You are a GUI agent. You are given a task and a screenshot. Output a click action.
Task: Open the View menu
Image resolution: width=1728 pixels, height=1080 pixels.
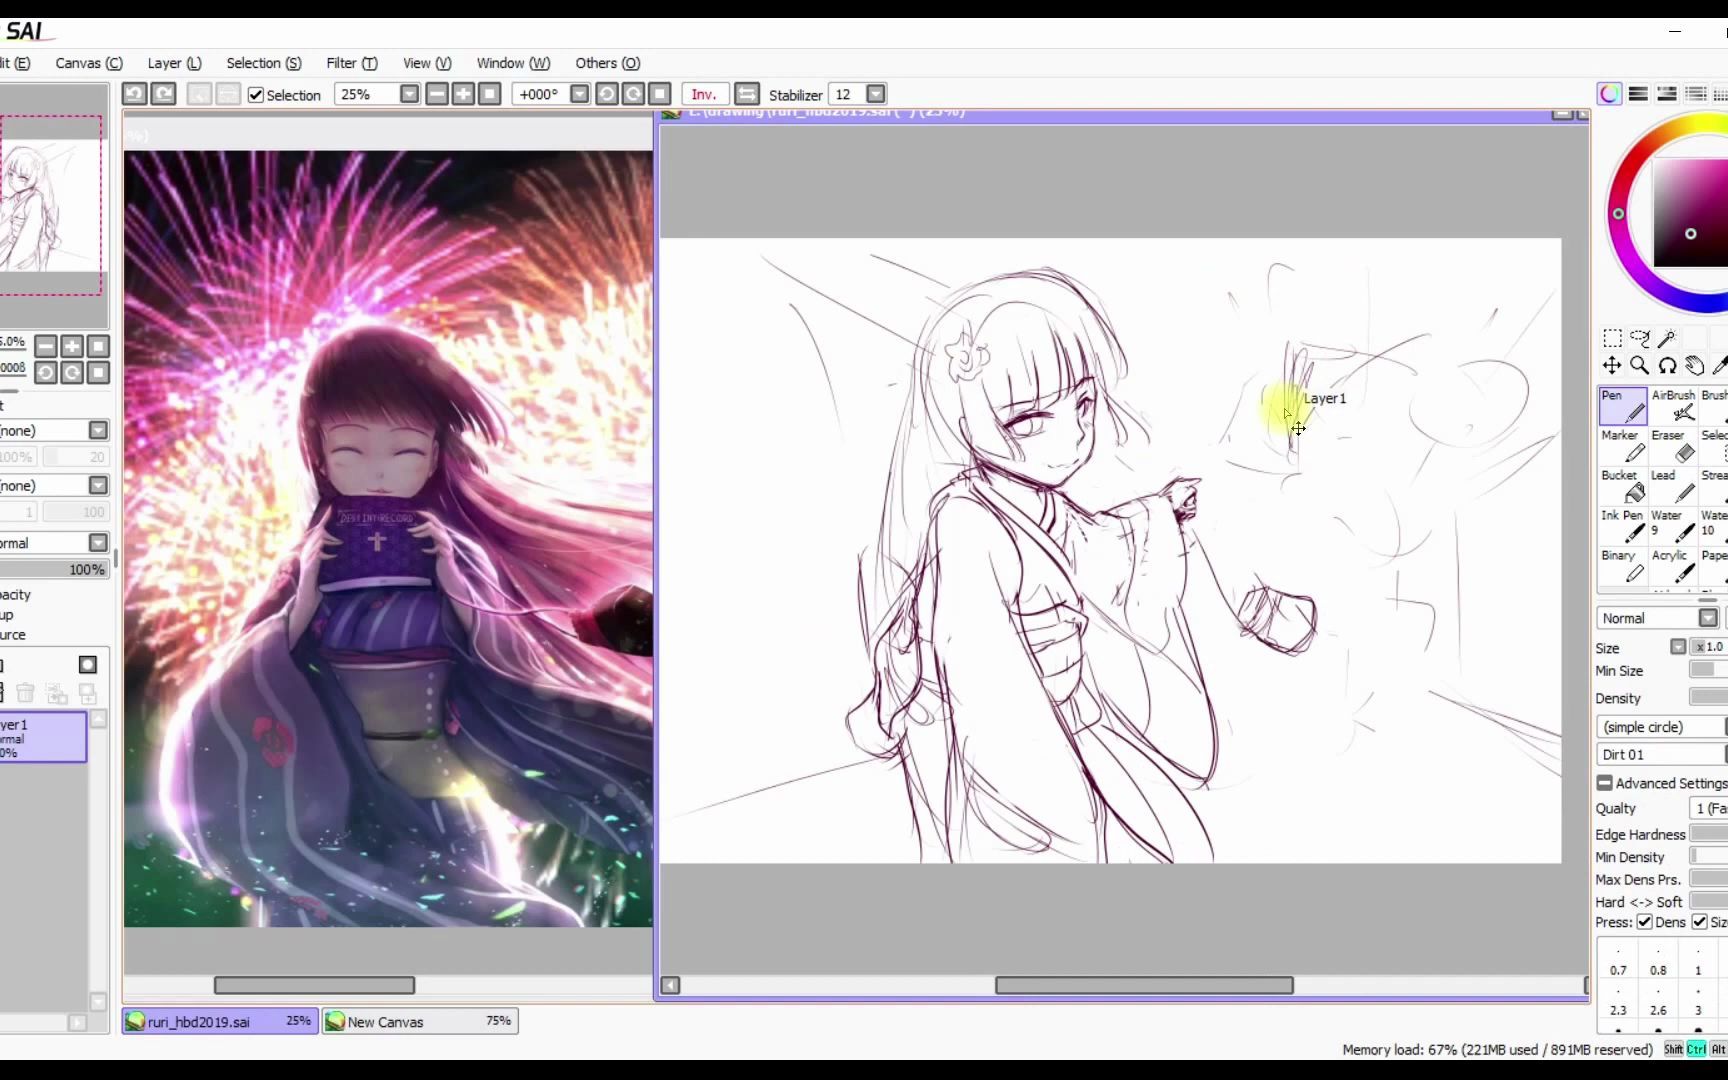point(427,63)
